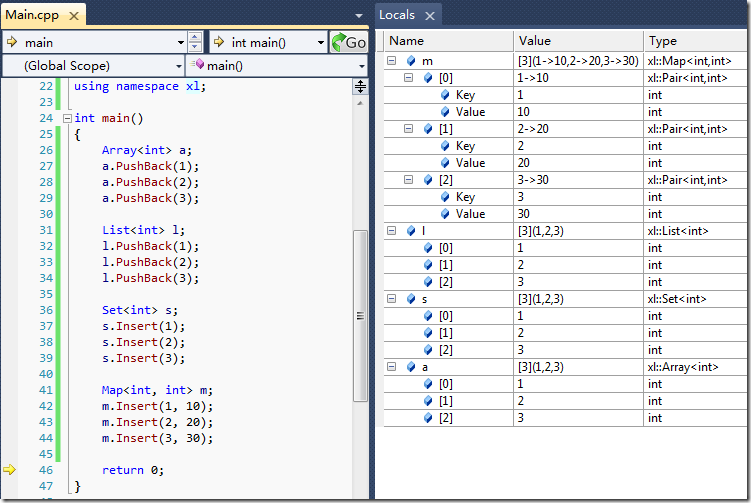Click the [0] element icon under a
Screen dimensions: 751x503
(x=428, y=384)
